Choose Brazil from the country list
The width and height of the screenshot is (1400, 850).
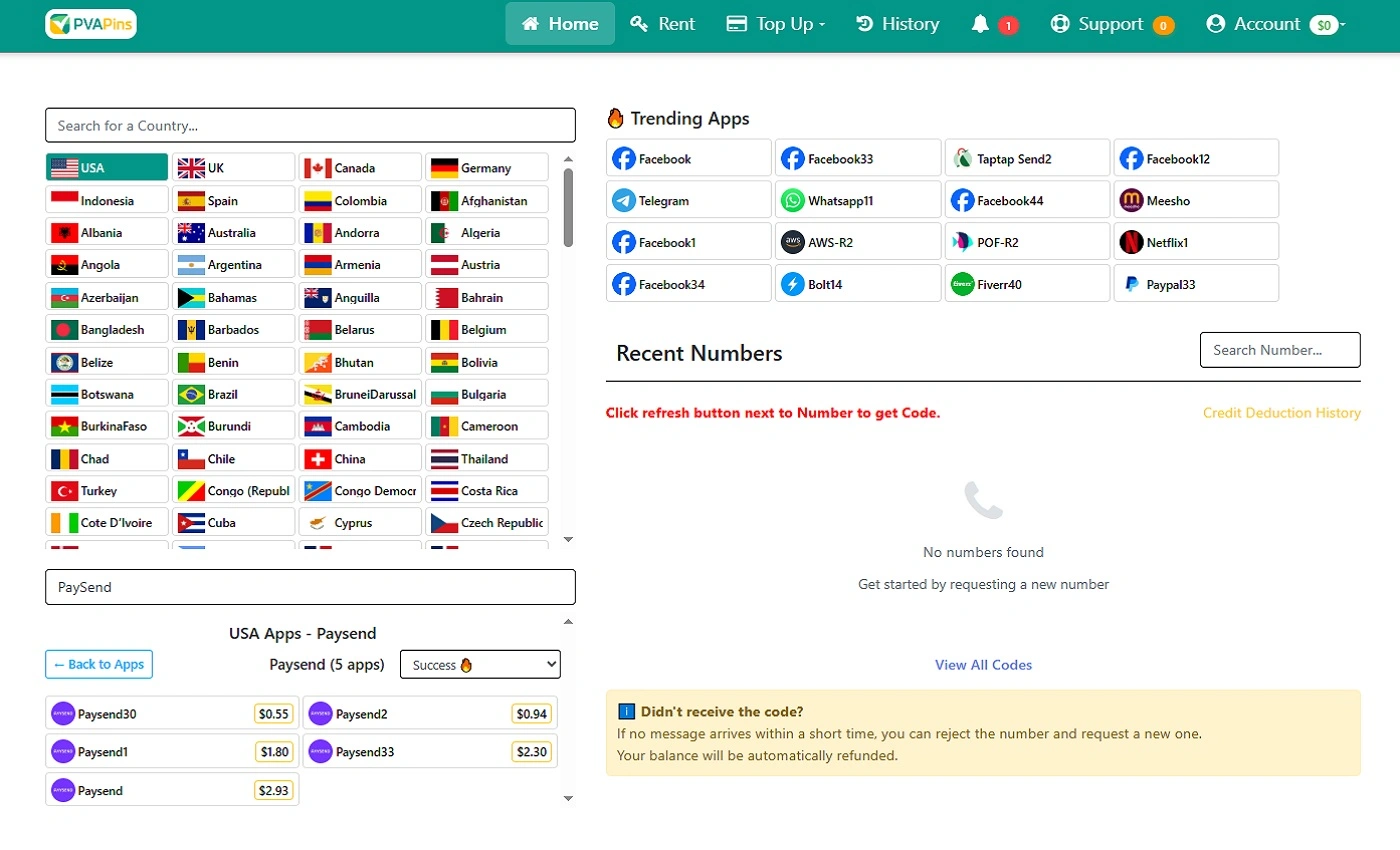click(234, 393)
